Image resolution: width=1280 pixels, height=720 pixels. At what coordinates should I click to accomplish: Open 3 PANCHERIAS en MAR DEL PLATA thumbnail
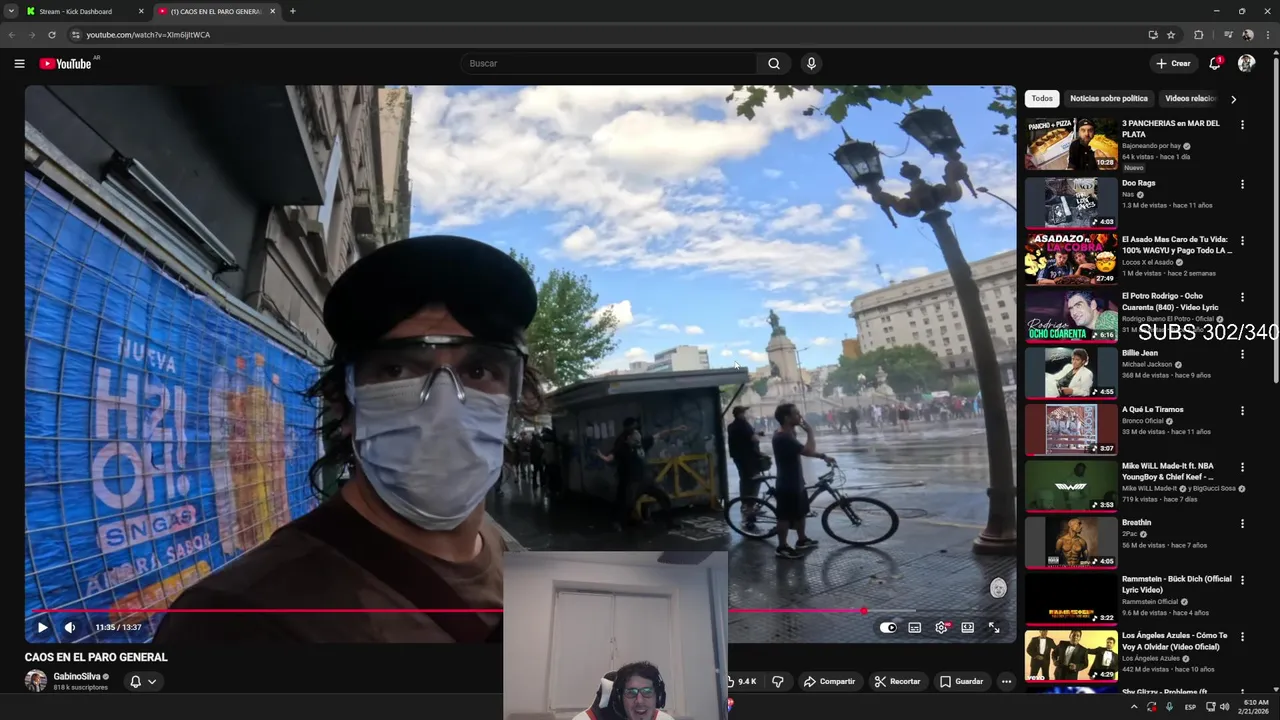click(x=1071, y=144)
